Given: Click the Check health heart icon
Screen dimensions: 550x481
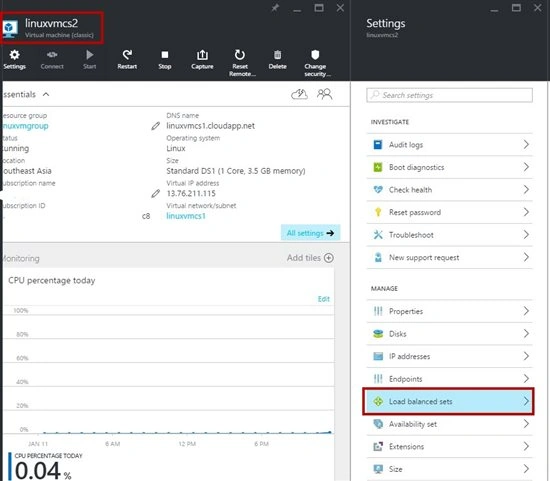Looking at the screenshot, I should pos(378,190).
